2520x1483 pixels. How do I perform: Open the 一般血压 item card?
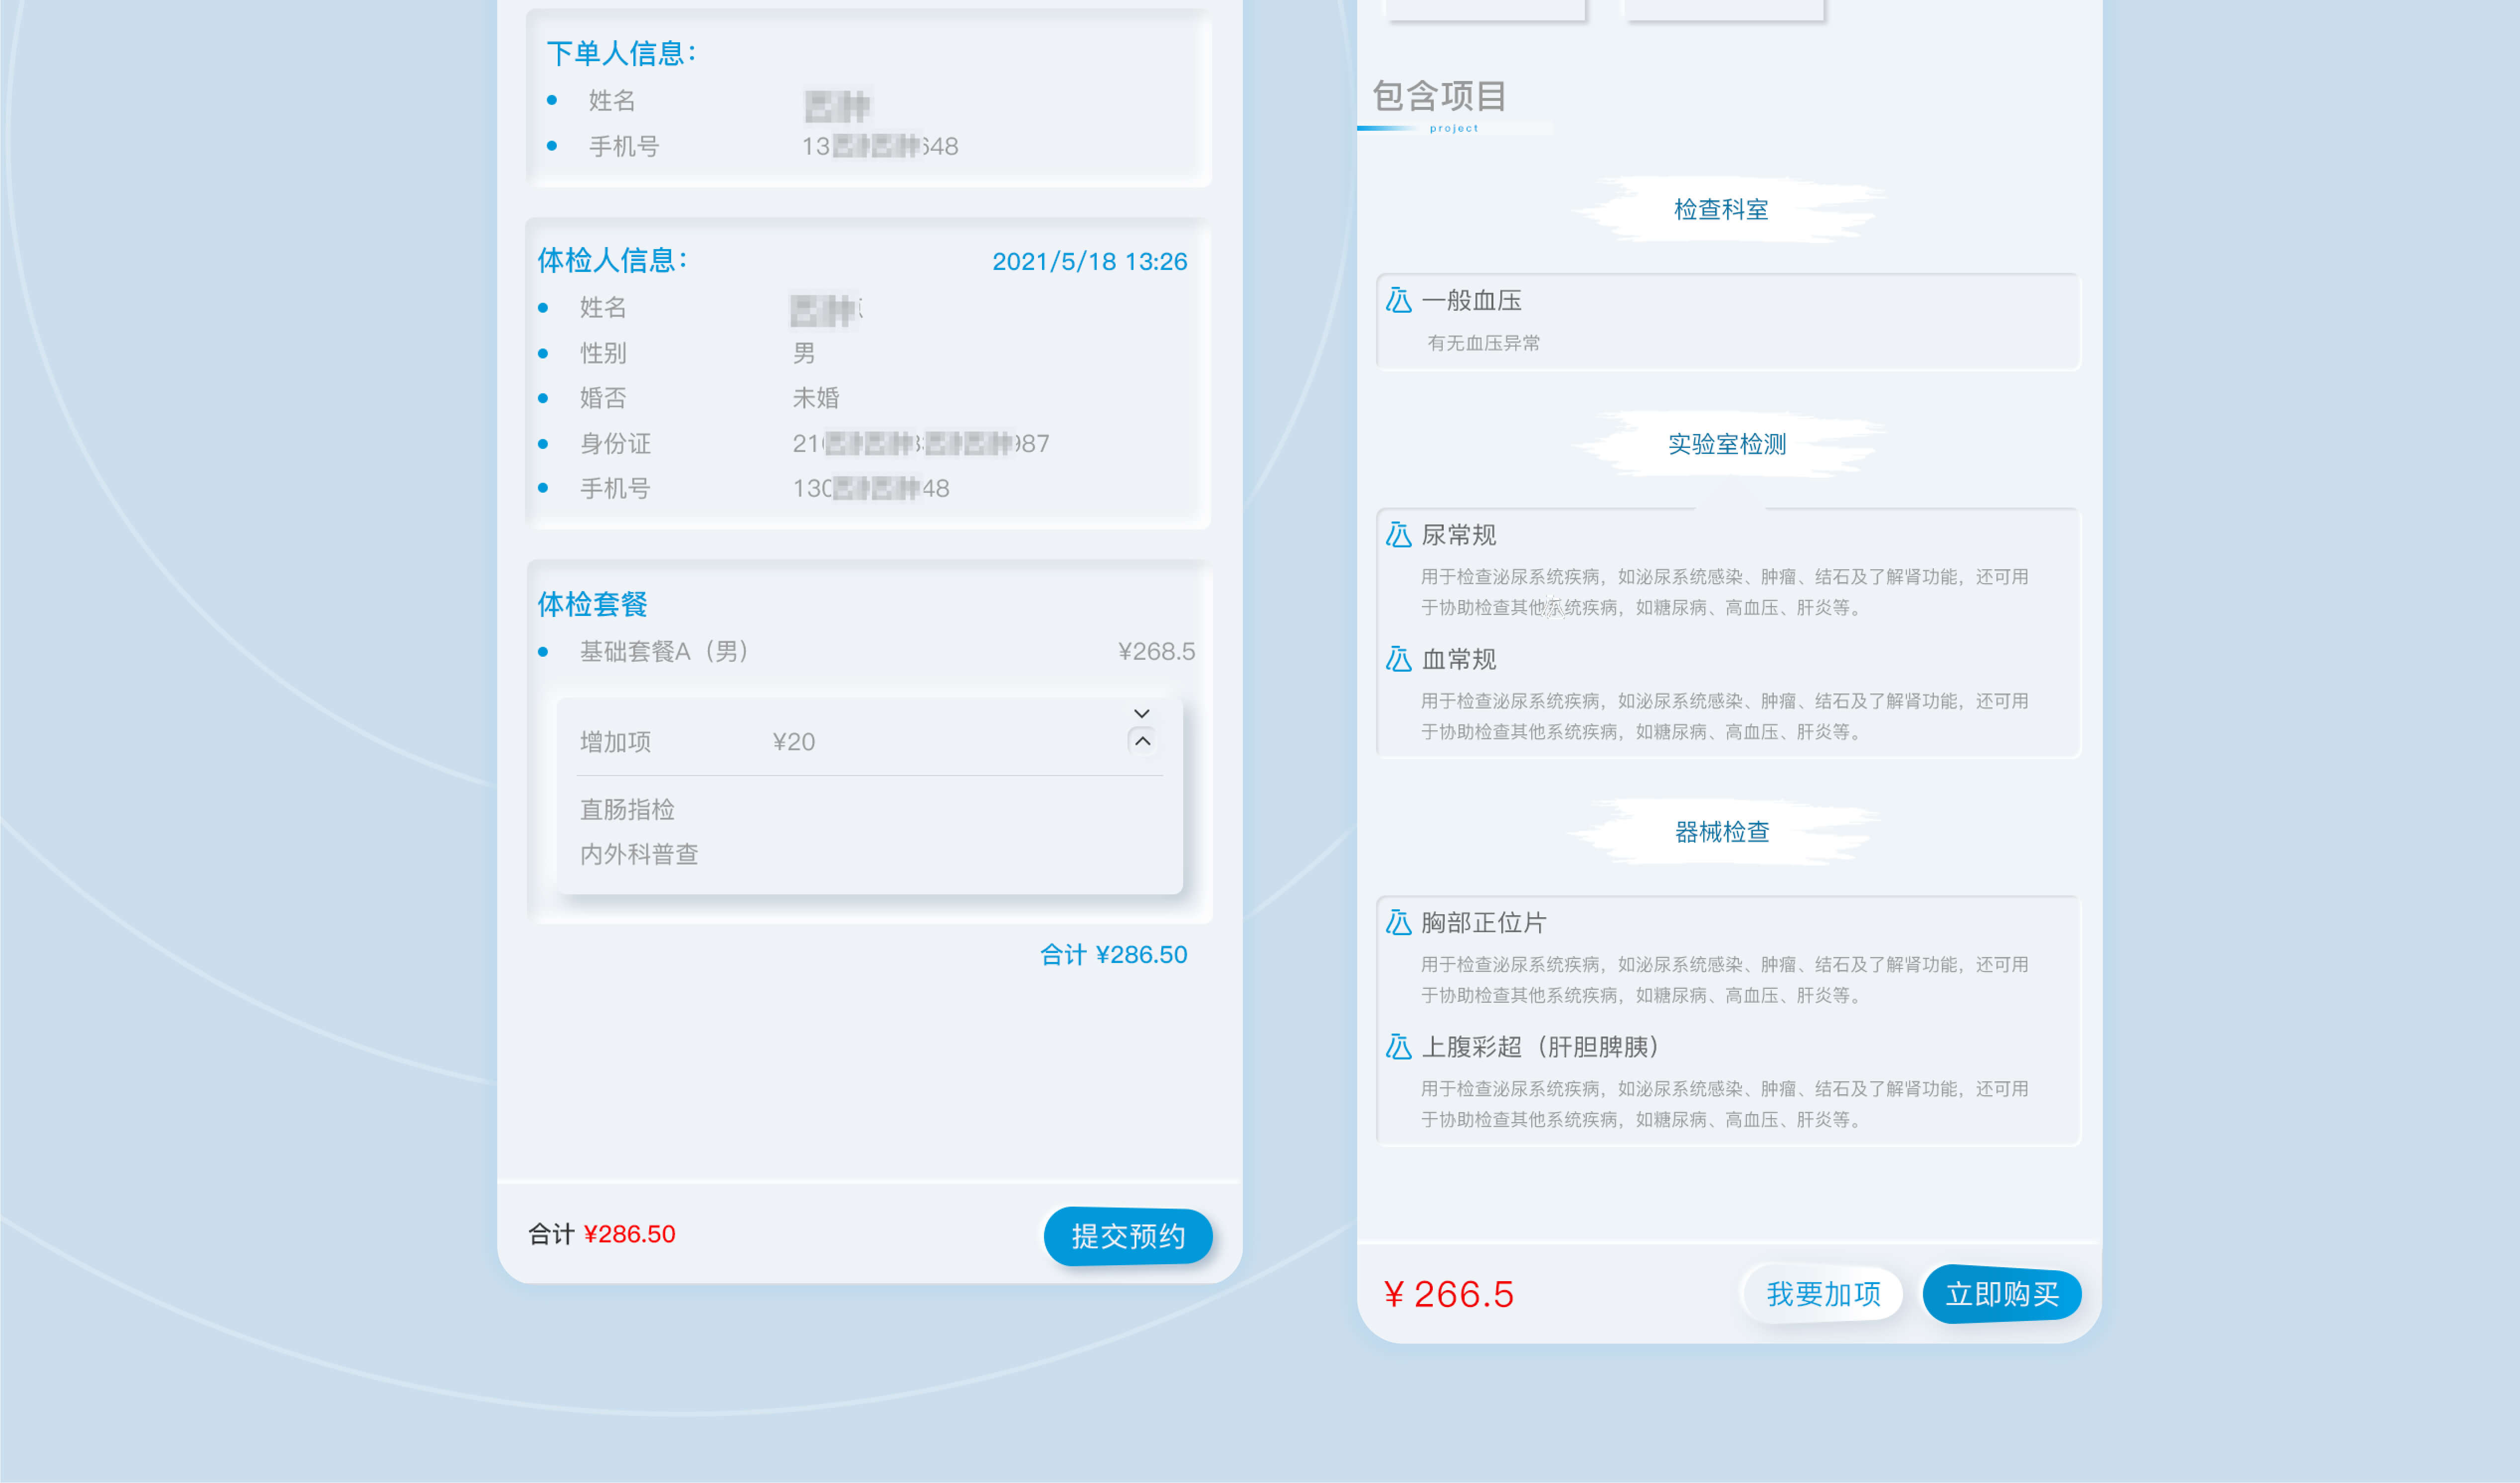[x=1728, y=322]
